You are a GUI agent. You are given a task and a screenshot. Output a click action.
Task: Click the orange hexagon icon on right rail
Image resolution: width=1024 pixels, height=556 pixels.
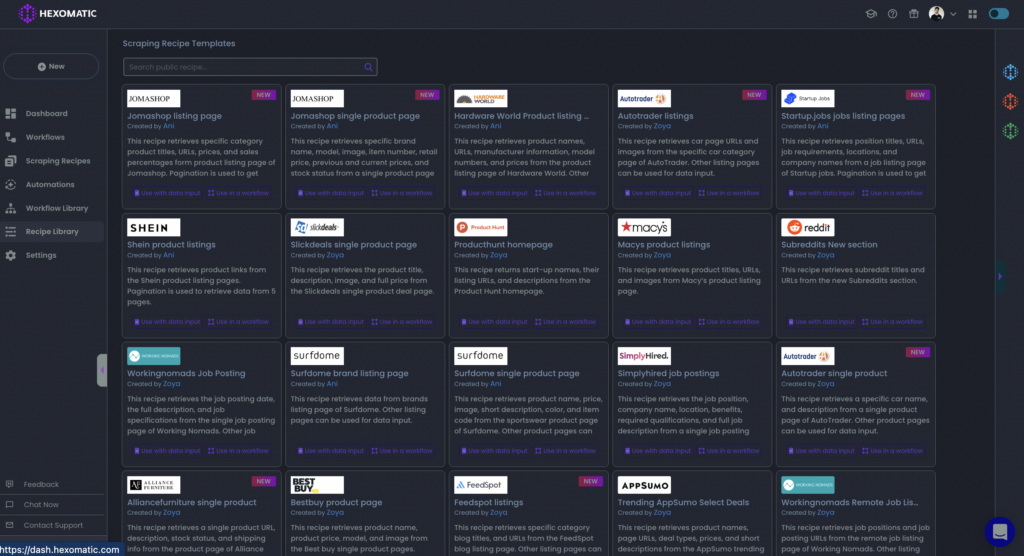pos(1010,101)
